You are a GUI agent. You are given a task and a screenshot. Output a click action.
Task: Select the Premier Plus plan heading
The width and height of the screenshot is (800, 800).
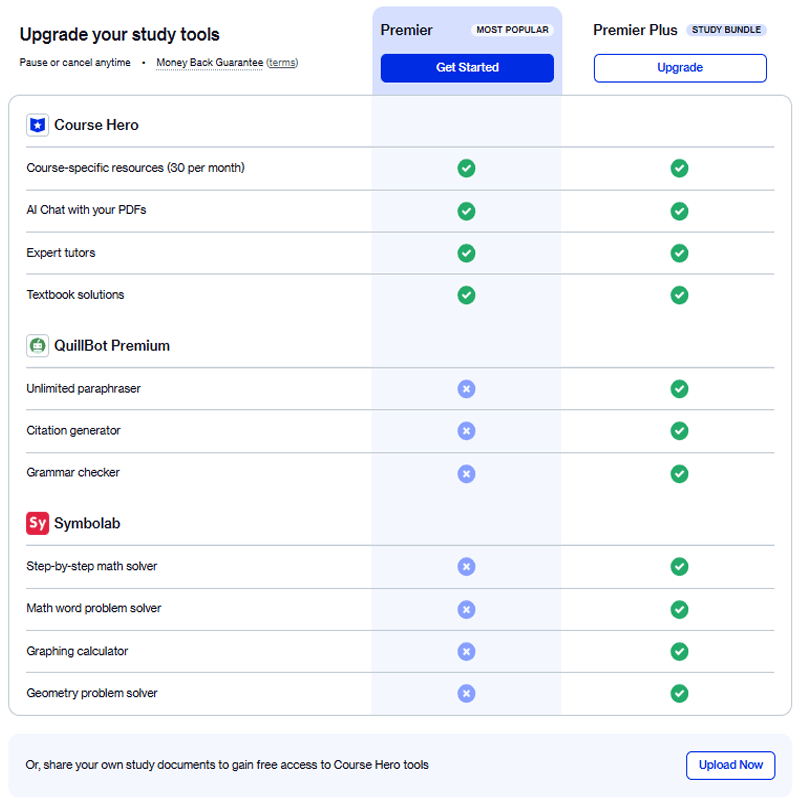(635, 30)
